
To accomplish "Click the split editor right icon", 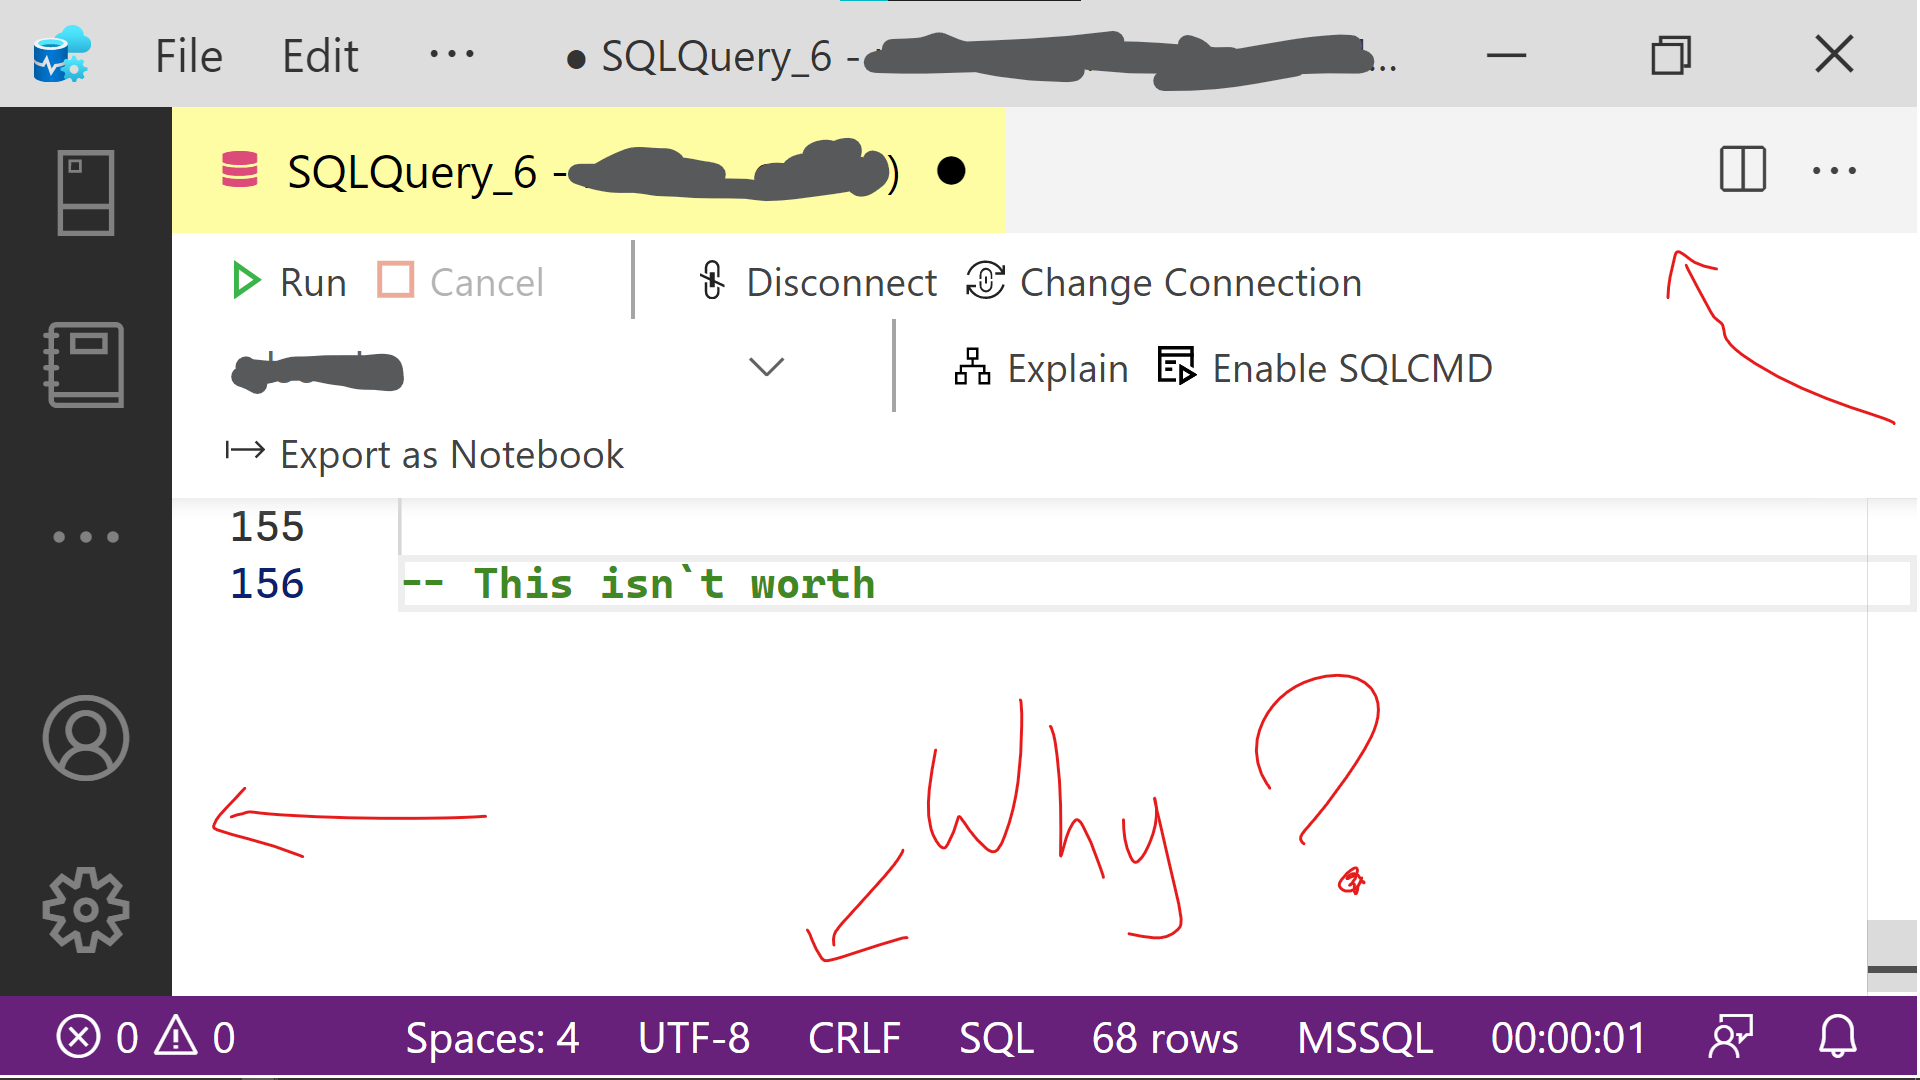I will tap(1742, 169).
